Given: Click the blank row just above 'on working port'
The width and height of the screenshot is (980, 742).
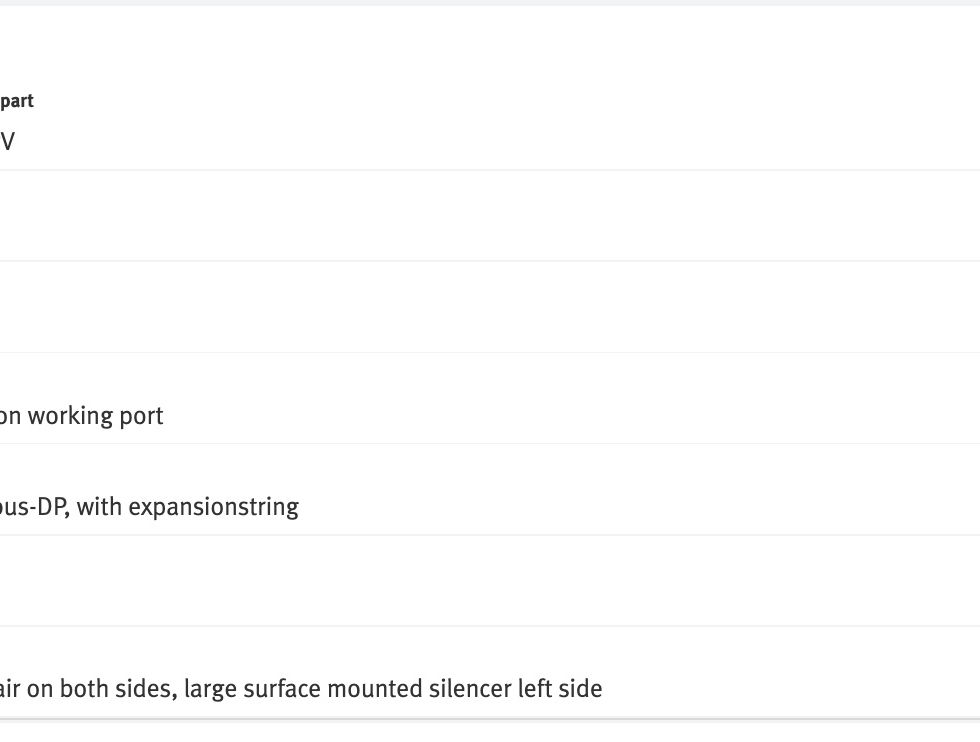Looking at the screenshot, I should click(x=490, y=307).
